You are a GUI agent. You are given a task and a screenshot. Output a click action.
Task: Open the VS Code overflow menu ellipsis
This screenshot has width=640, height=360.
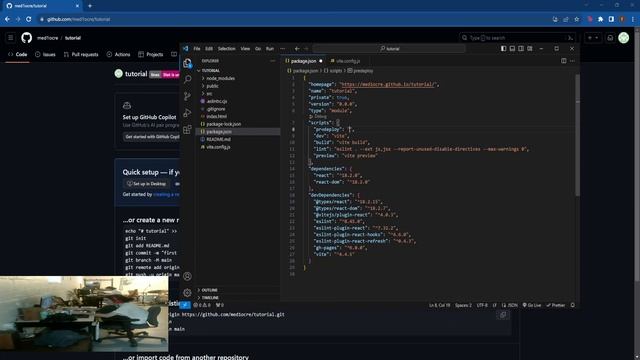coord(282,49)
